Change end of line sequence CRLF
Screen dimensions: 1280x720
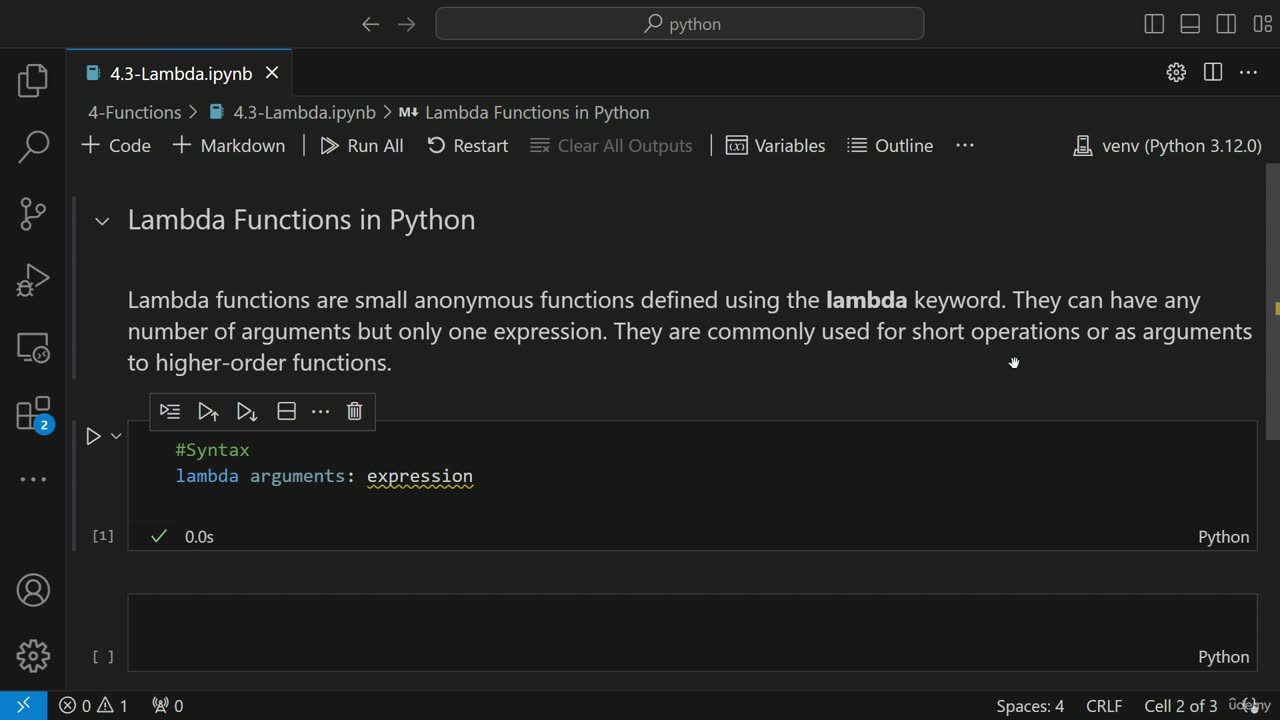pyautogui.click(x=1104, y=705)
